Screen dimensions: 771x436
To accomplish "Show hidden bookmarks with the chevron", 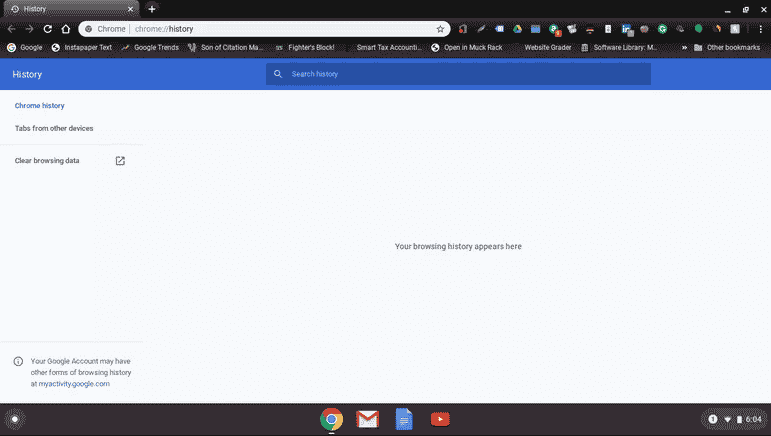I will click(684, 48).
